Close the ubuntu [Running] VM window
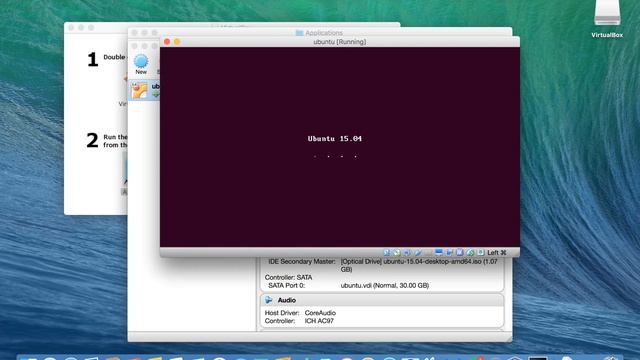Image resolution: width=640 pixels, height=360 pixels. click(x=167, y=42)
